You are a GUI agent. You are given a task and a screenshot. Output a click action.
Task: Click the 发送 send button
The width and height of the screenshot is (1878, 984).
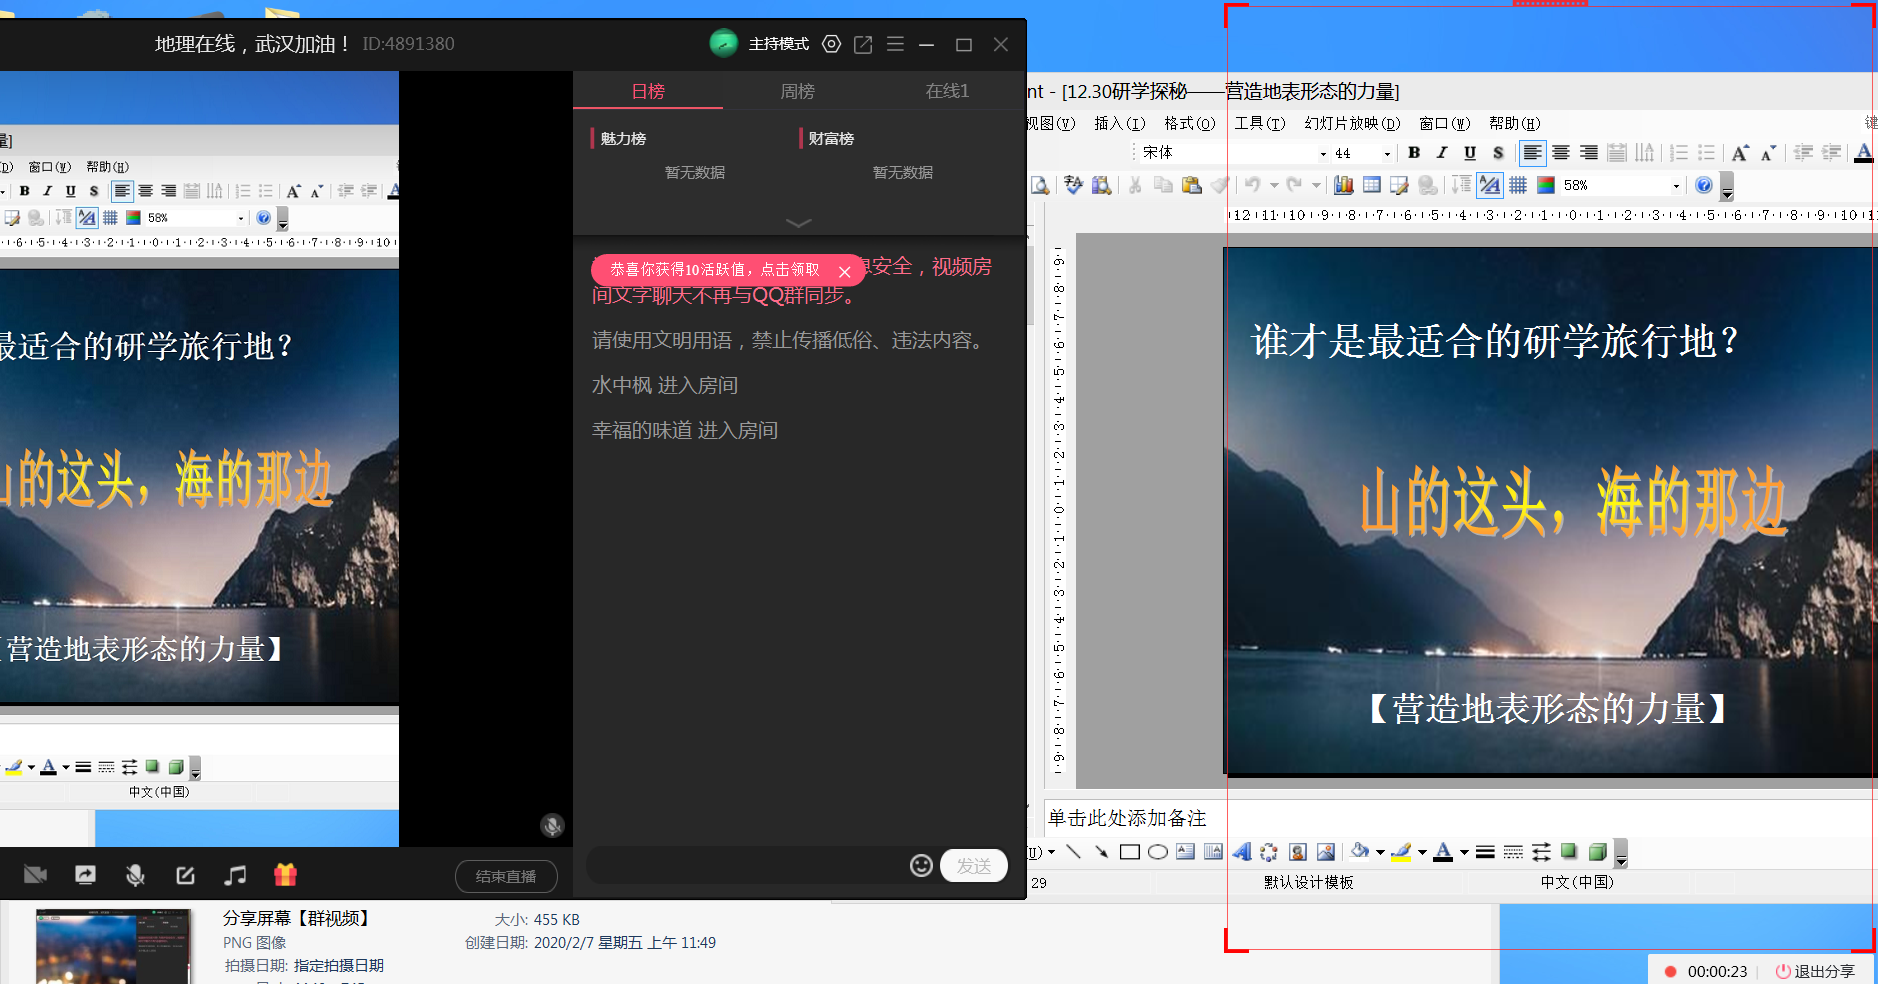point(973,865)
